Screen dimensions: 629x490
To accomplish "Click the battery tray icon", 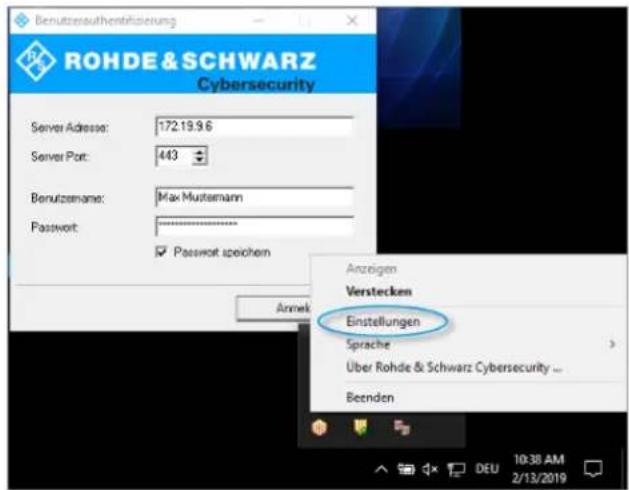I will pyautogui.click(x=406, y=469).
